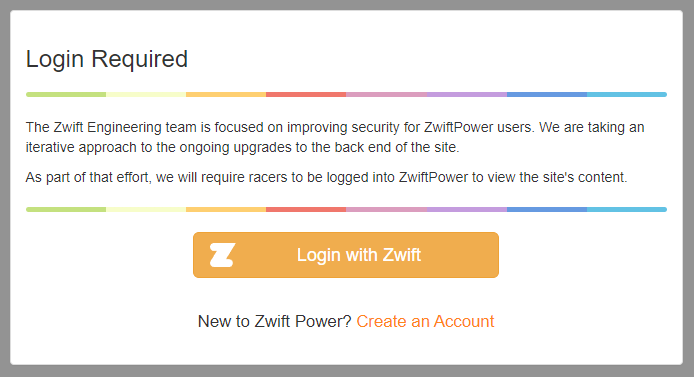This screenshot has width=694, height=377.
Task: Click green segment of the top color bar
Action: (66, 94)
